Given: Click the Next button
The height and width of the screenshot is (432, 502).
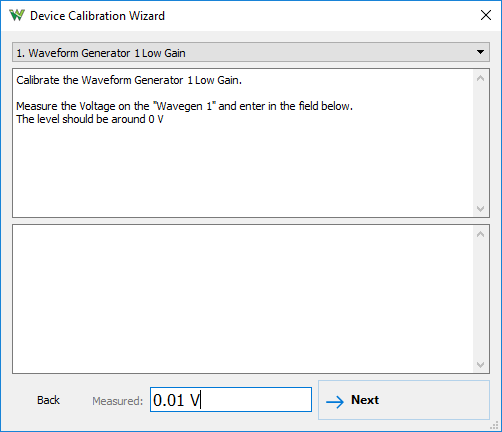Looking at the screenshot, I should [404, 400].
